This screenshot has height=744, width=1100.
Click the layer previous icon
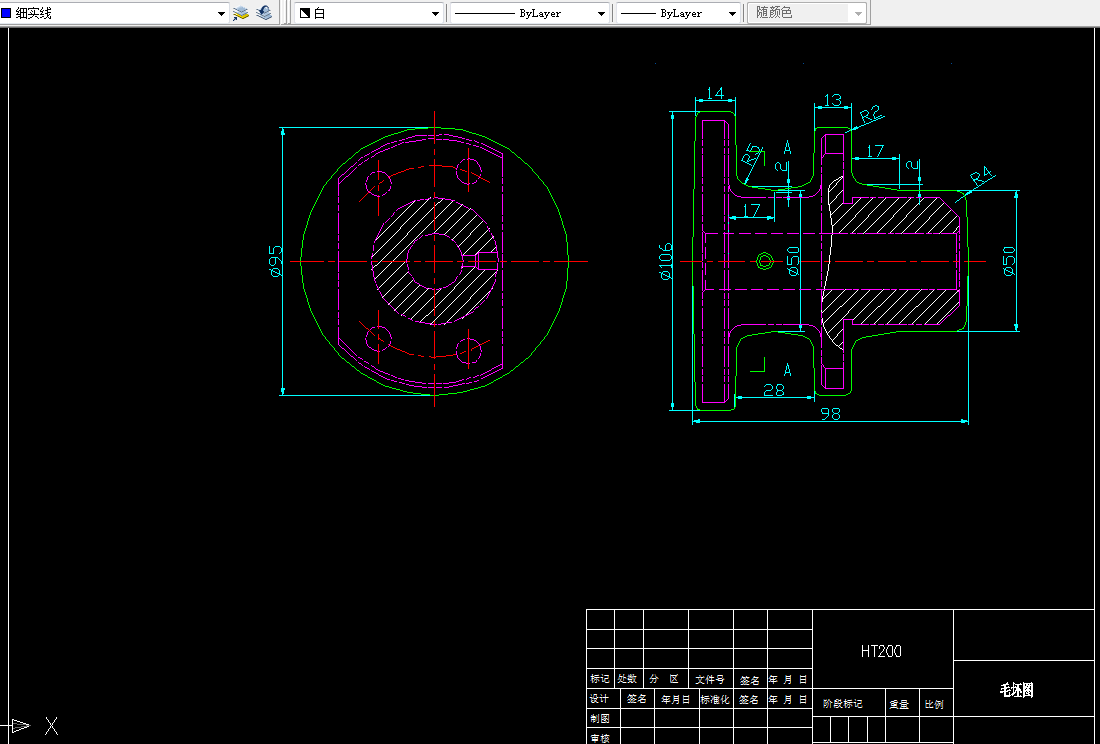tap(264, 13)
